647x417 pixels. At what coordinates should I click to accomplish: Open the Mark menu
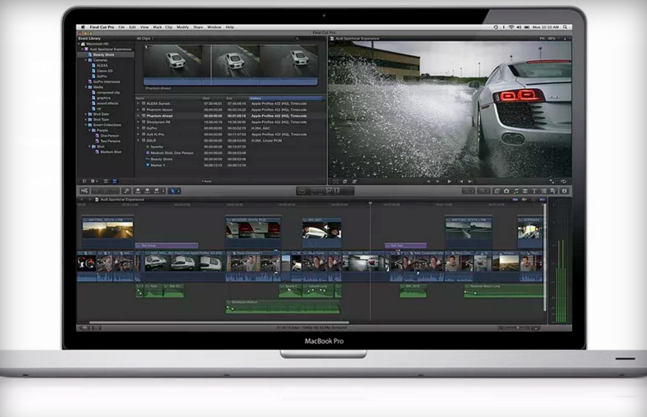[157, 27]
